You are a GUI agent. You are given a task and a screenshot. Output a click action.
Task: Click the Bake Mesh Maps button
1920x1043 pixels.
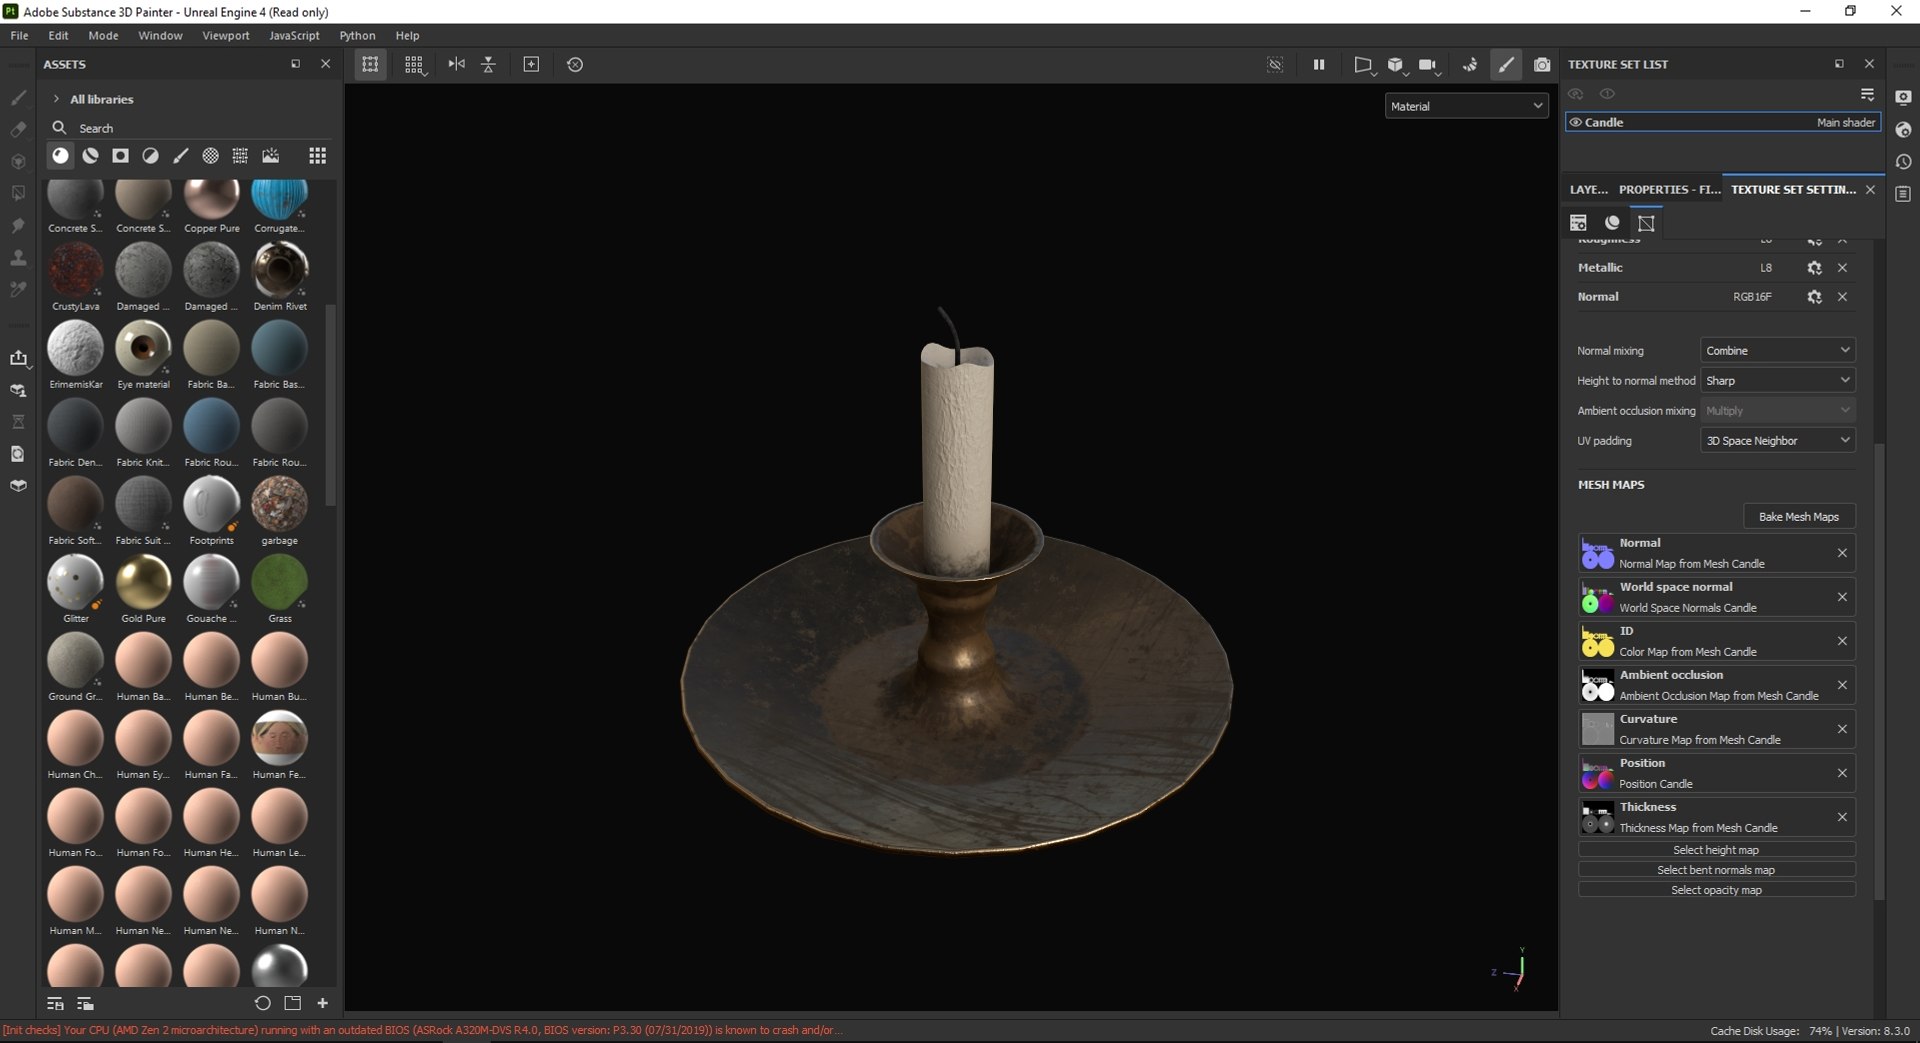1799,516
